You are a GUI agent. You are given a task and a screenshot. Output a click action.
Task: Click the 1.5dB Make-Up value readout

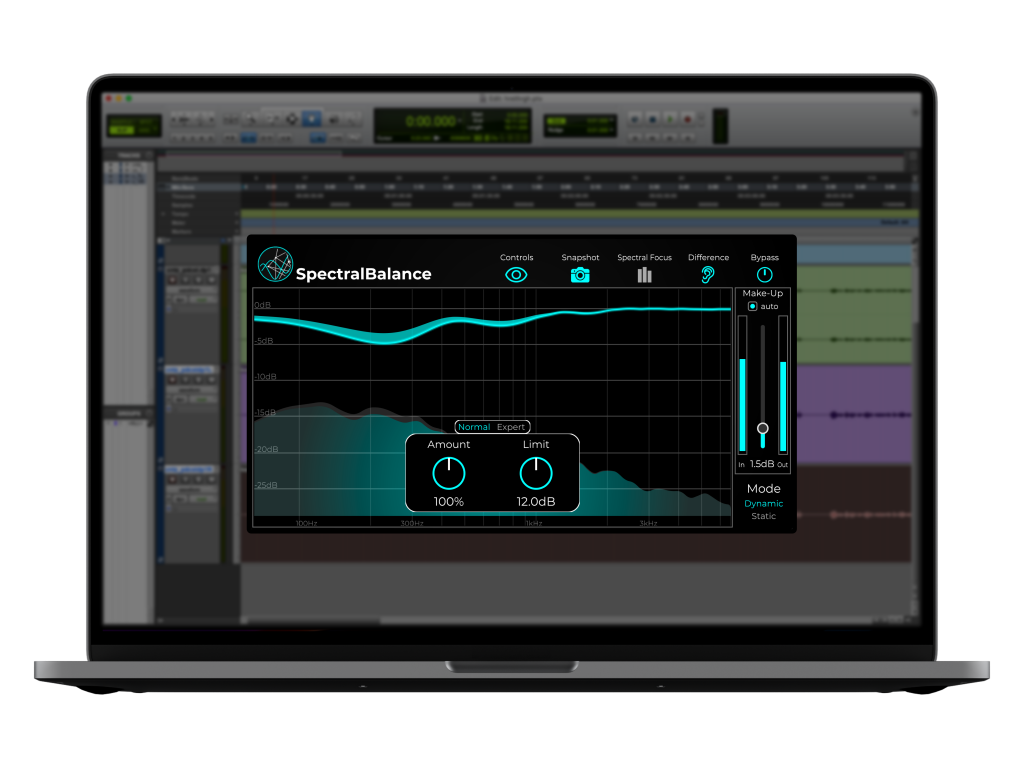(x=762, y=464)
